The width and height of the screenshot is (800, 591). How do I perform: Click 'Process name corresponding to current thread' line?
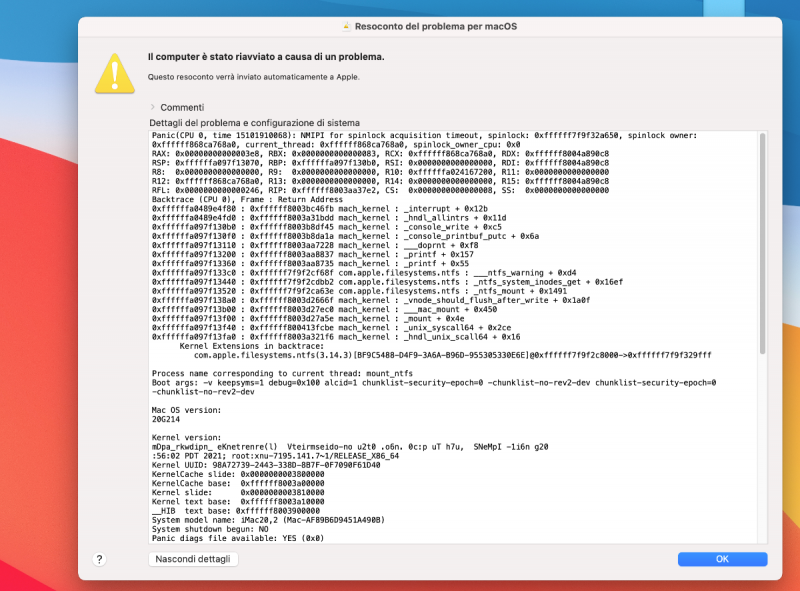[x=282, y=374]
